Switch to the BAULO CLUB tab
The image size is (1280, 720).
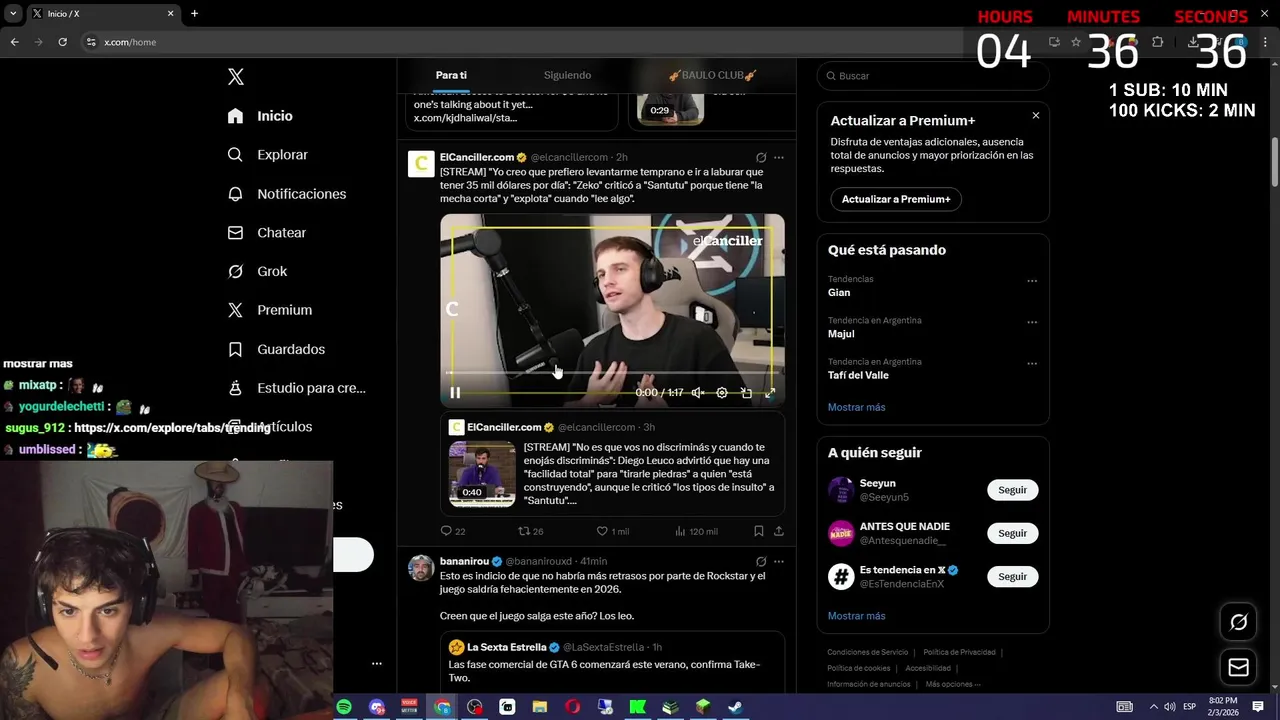(712, 75)
